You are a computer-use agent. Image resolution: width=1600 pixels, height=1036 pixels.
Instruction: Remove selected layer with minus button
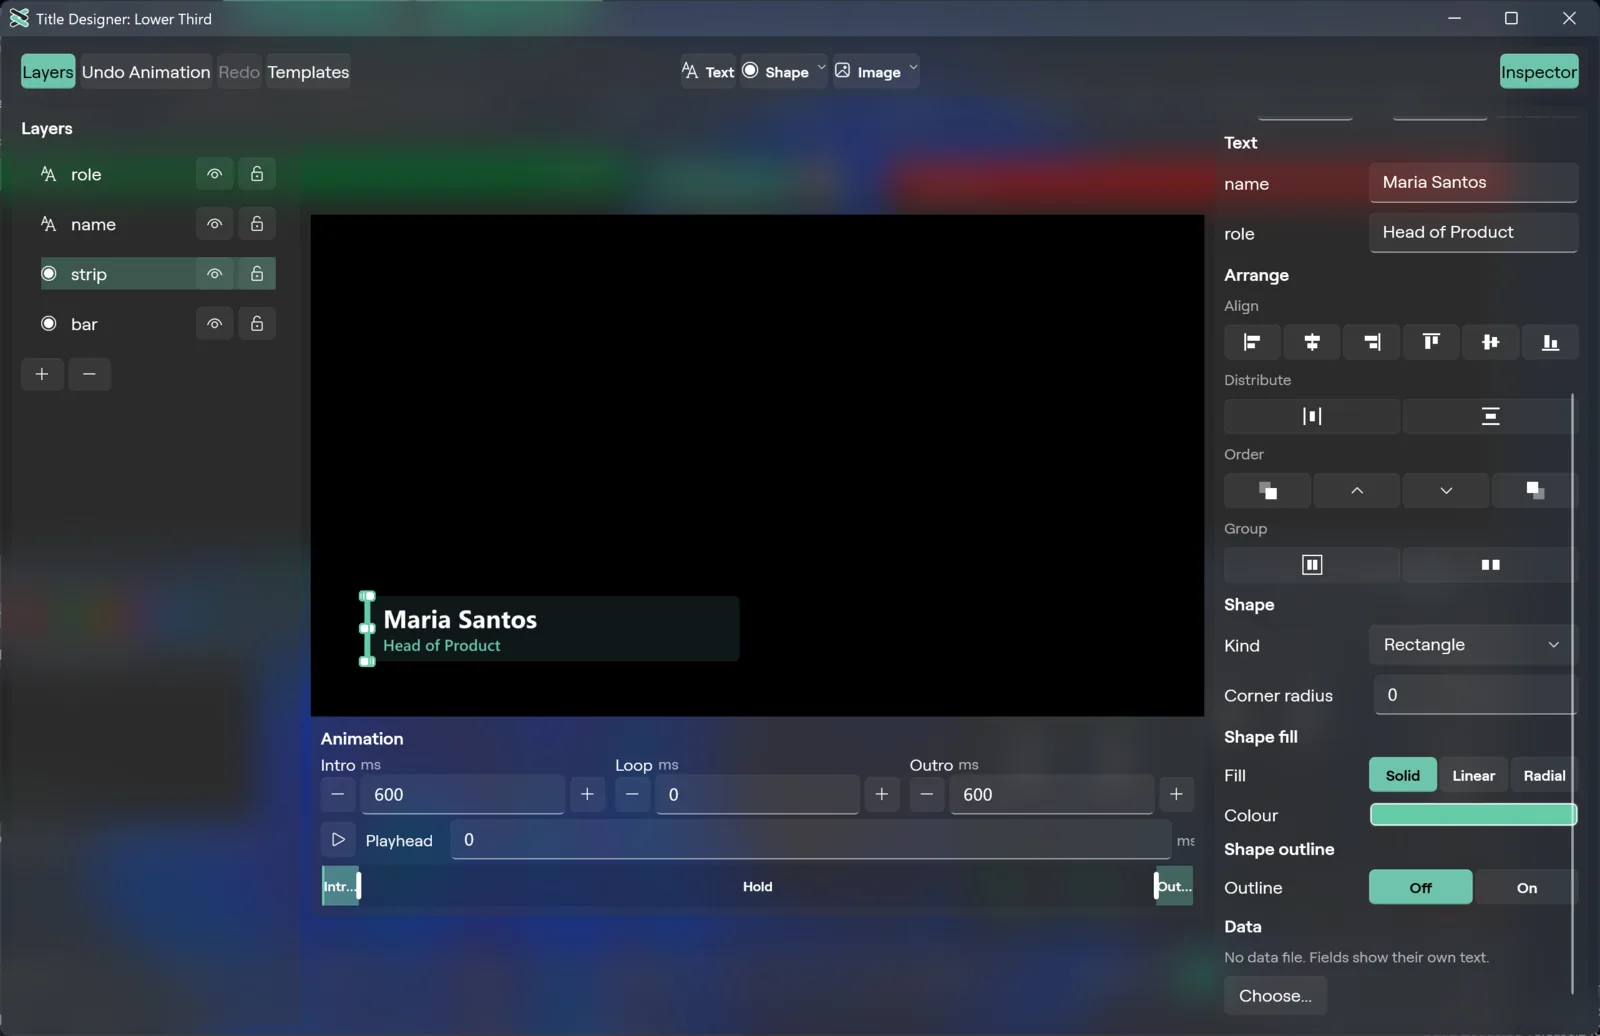pyautogui.click(x=89, y=374)
